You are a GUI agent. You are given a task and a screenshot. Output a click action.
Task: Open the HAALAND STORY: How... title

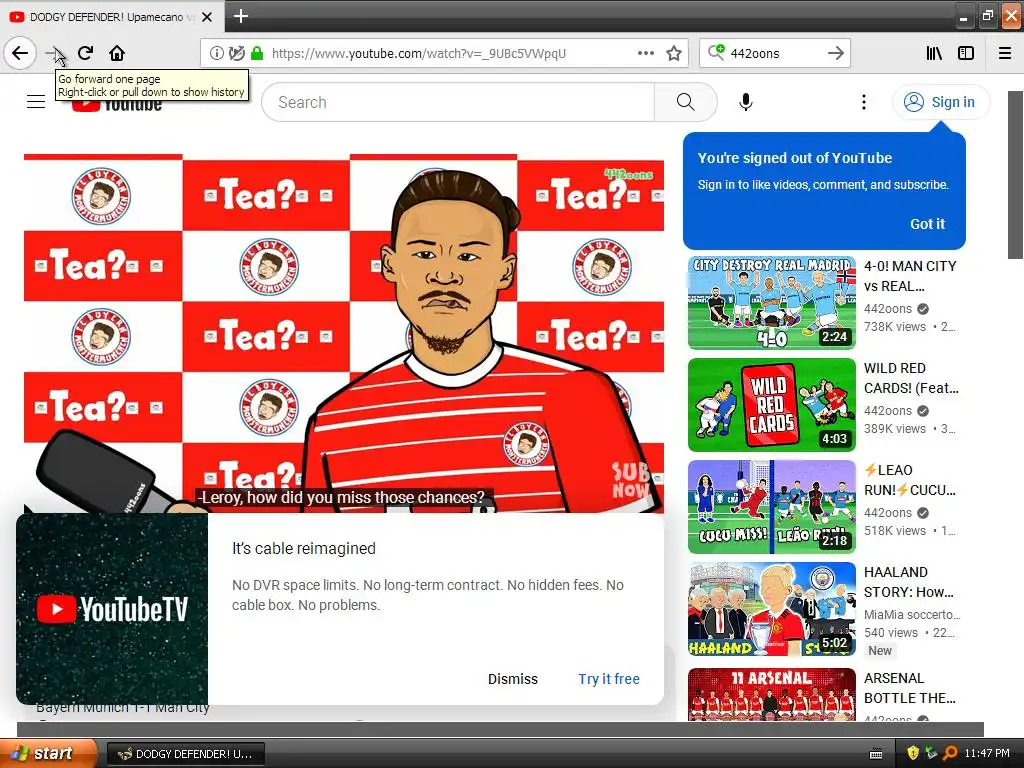[x=909, y=582]
